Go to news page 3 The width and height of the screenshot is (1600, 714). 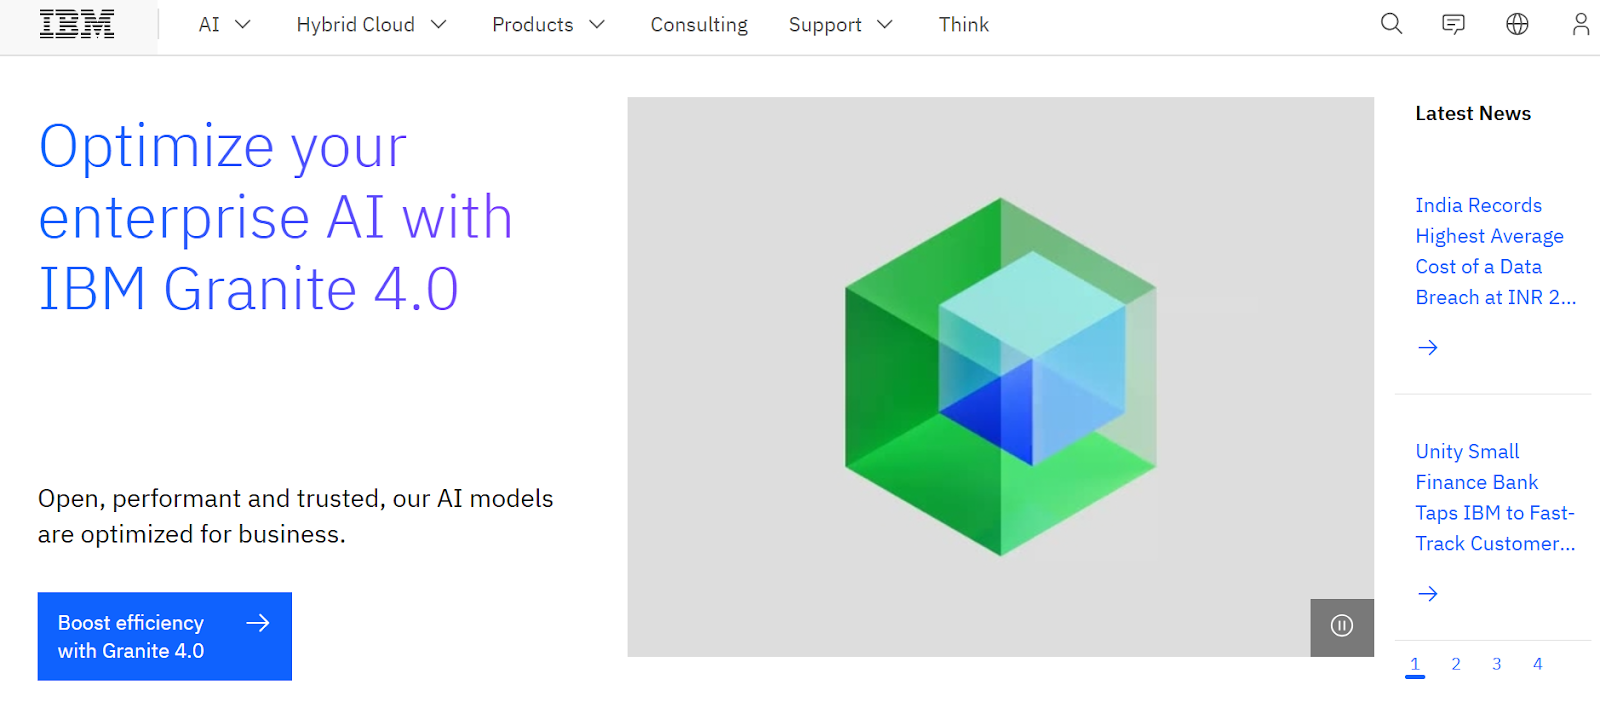click(1497, 664)
